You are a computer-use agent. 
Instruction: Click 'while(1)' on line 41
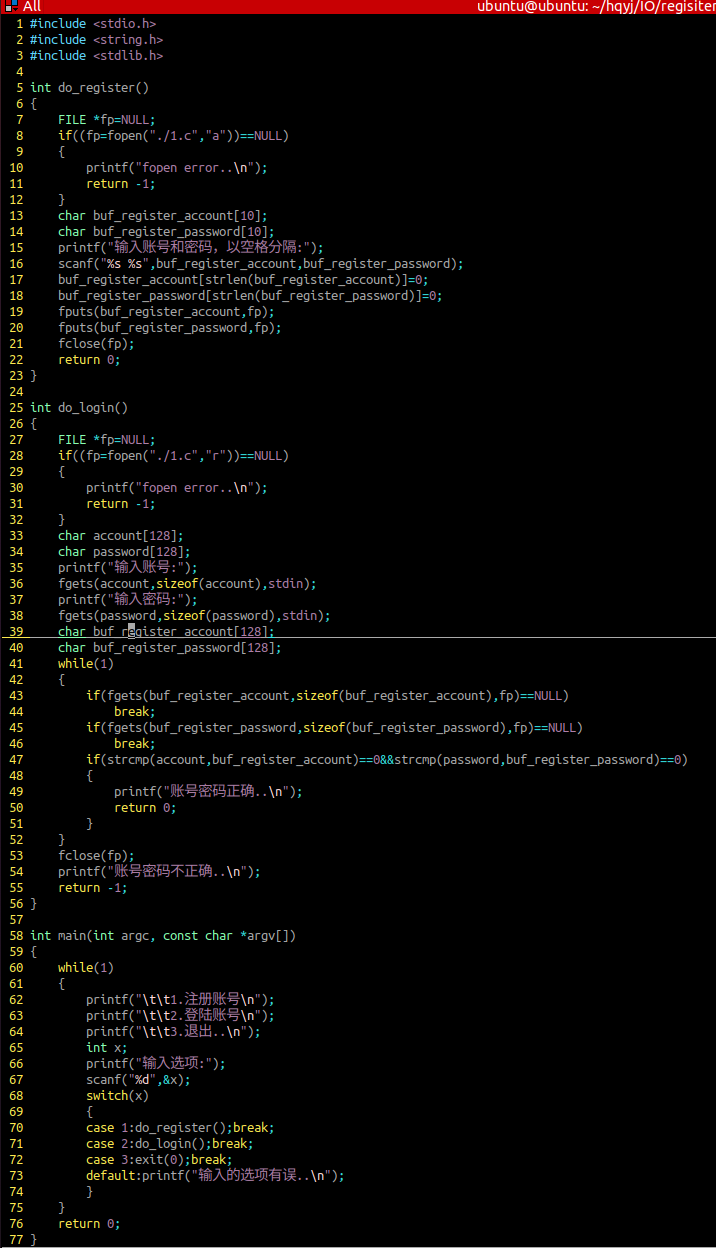tap(86, 664)
